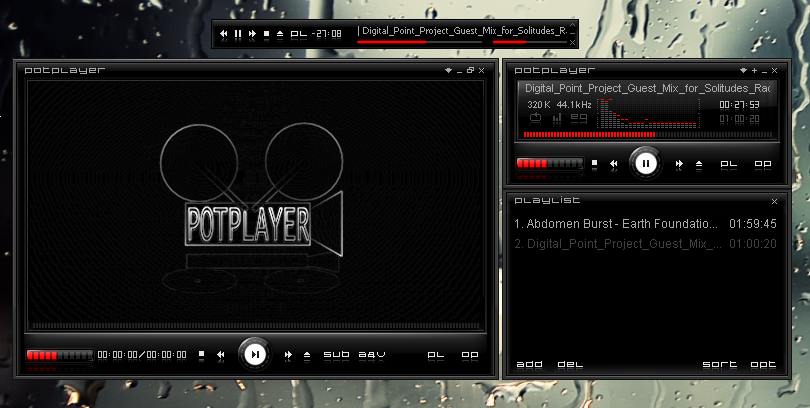This screenshot has height=408, width=810.
Task: Click the spectrum visualizer display
Action: click(x=648, y=113)
